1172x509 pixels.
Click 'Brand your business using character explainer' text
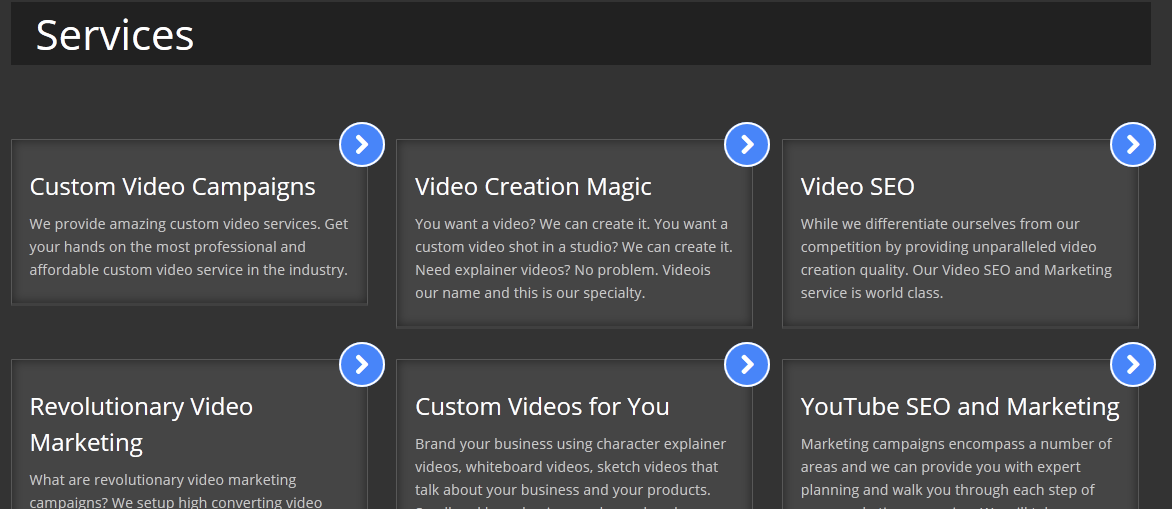(570, 444)
